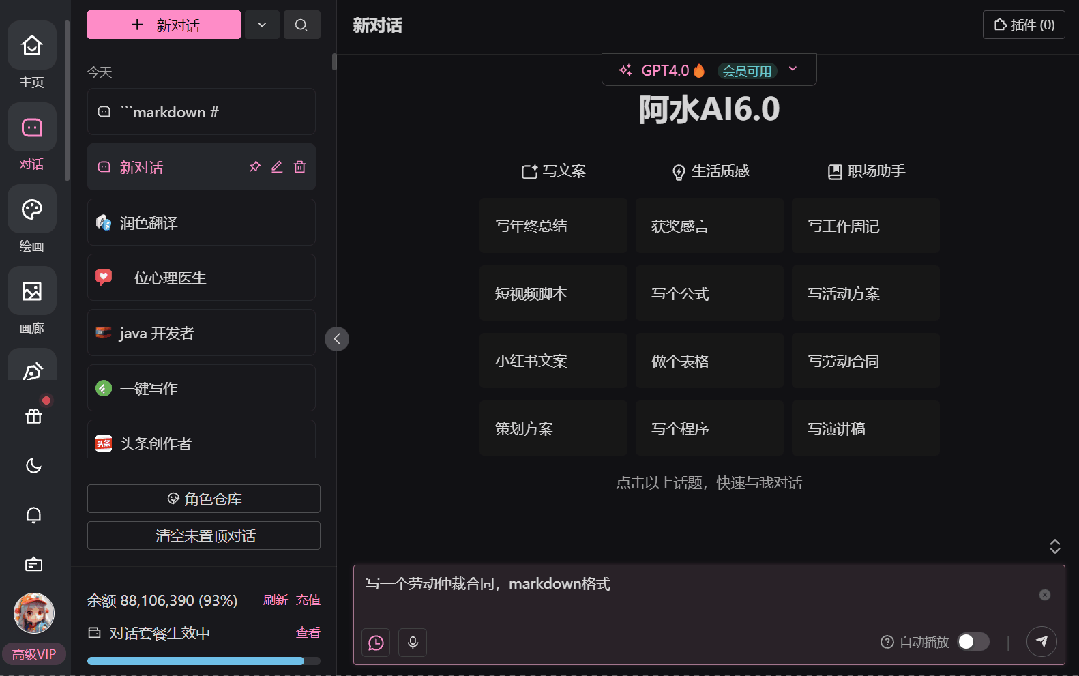Choose the 写个公式 prompt card
Viewport: 1079px width, 676px height.
pyautogui.click(x=709, y=293)
